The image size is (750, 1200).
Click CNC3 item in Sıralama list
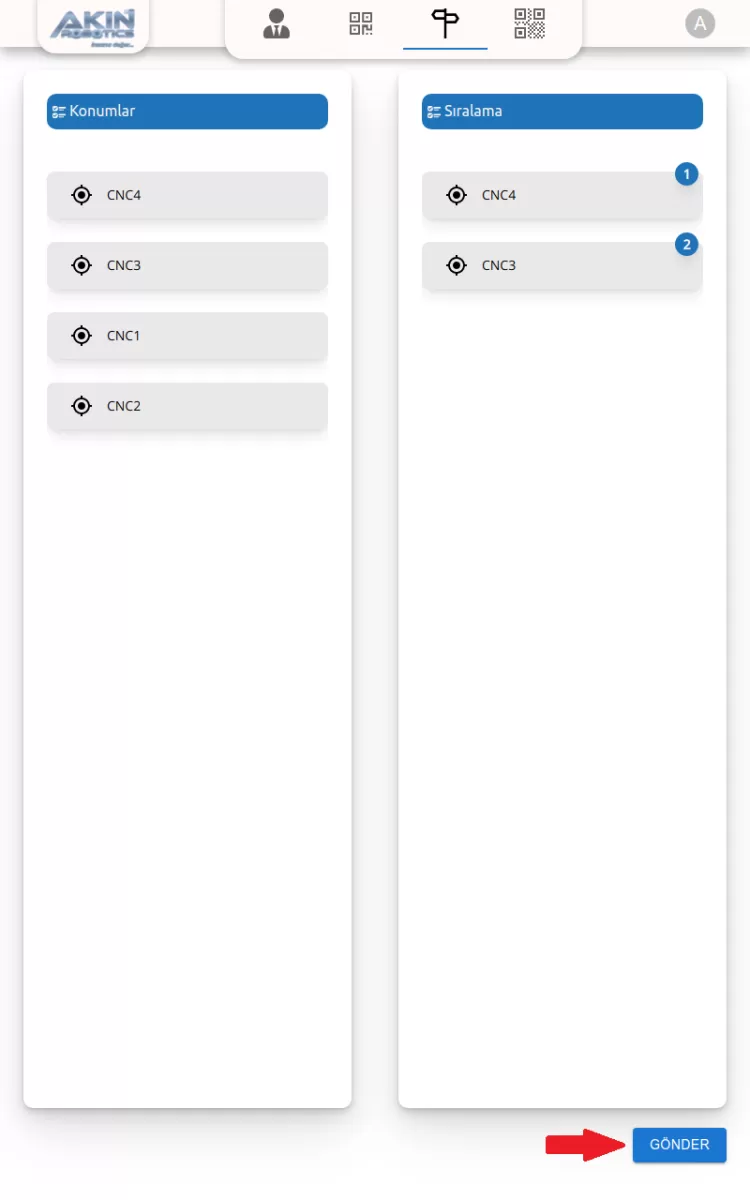tap(562, 265)
